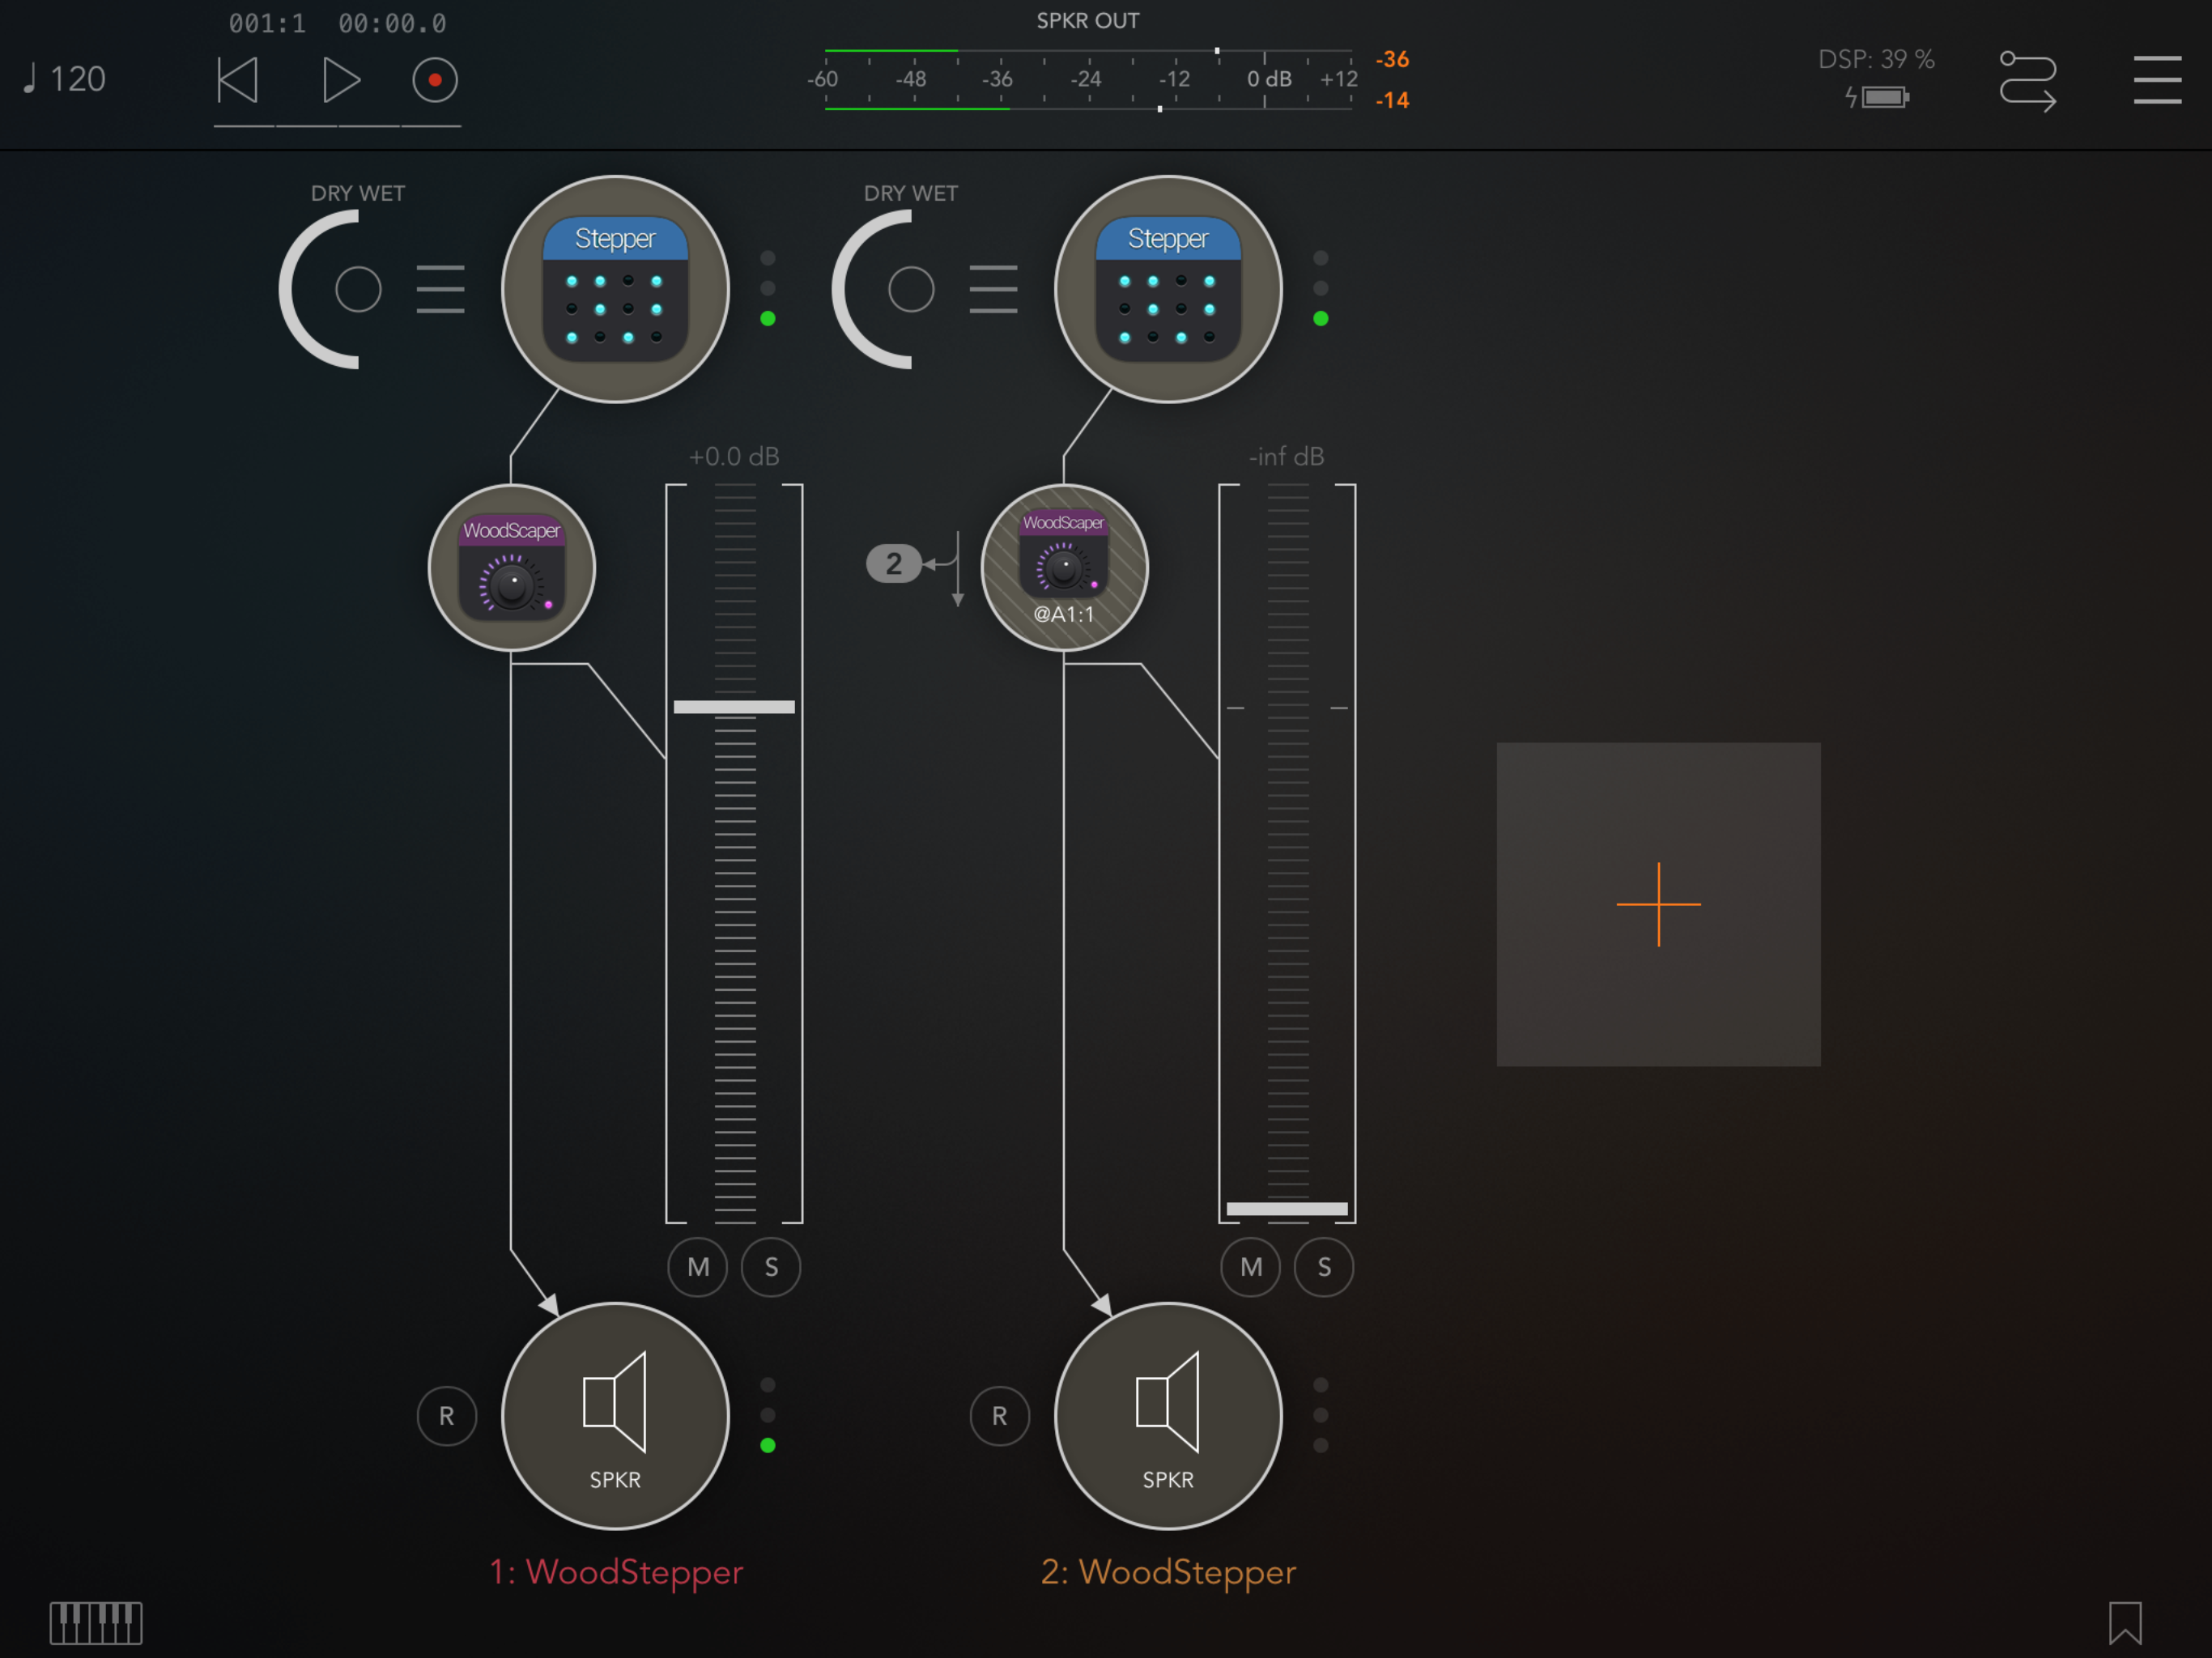Open WoodScaper plugin on channel 1
This screenshot has width=2212, height=1658.
click(x=511, y=568)
